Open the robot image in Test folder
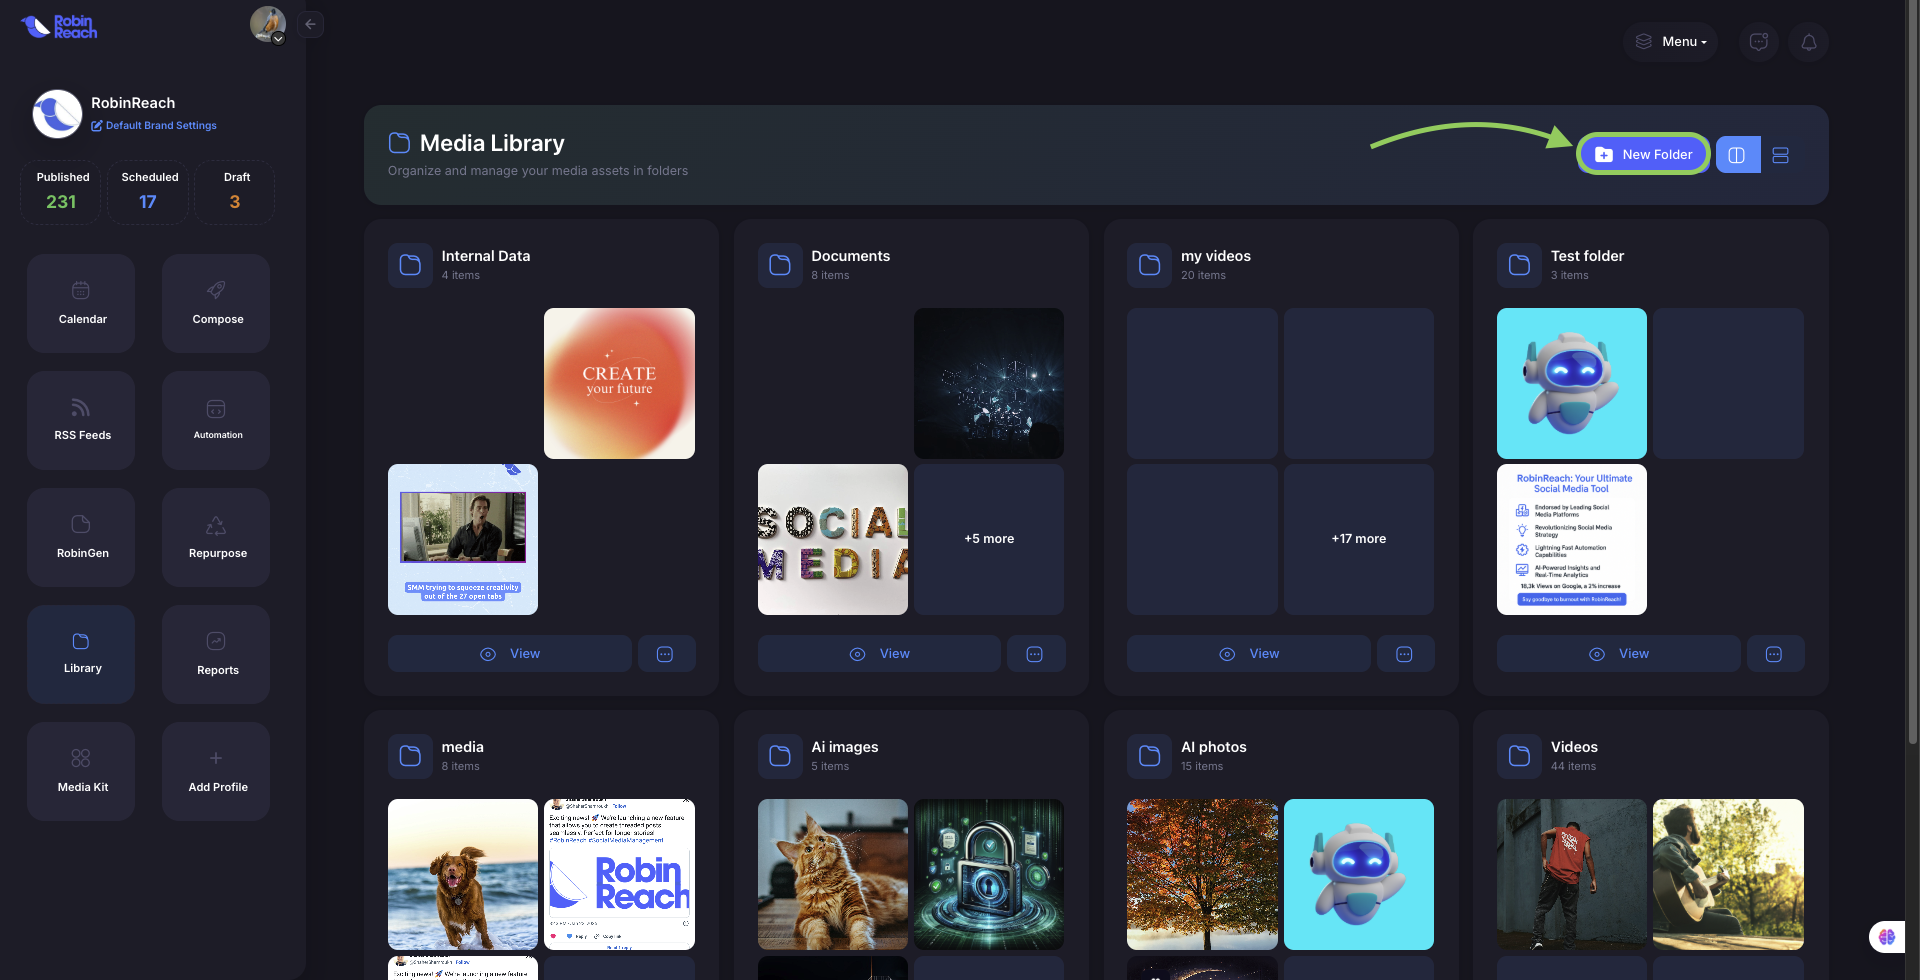Image resolution: width=1920 pixels, height=980 pixels. tap(1572, 383)
